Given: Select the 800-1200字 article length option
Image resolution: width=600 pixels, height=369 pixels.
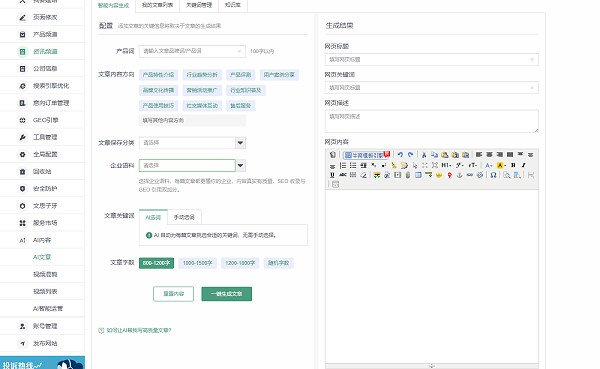Looking at the screenshot, I should pyautogui.click(x=156, y=263).
